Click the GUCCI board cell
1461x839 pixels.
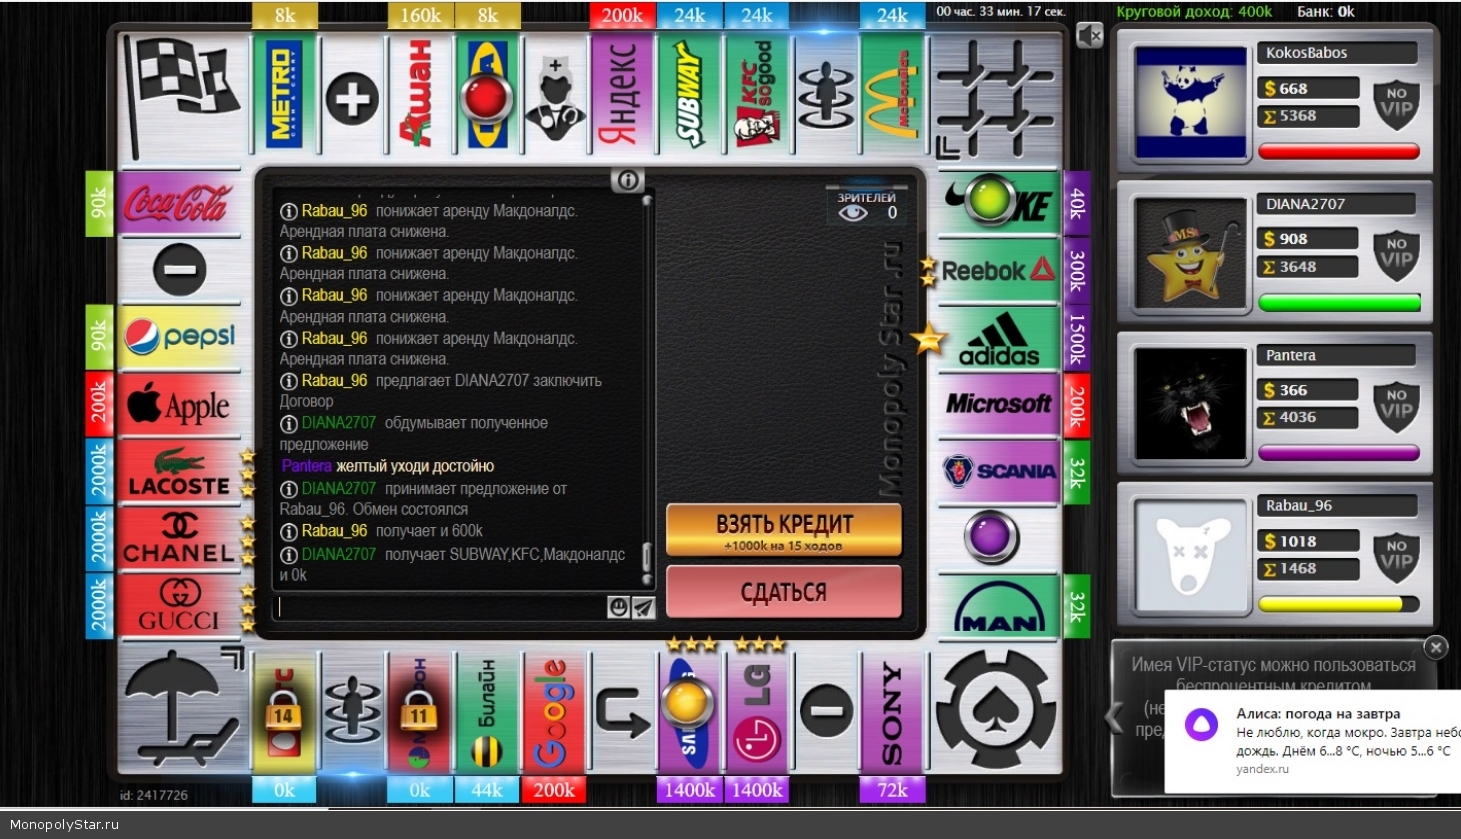[x=179, y=607]
